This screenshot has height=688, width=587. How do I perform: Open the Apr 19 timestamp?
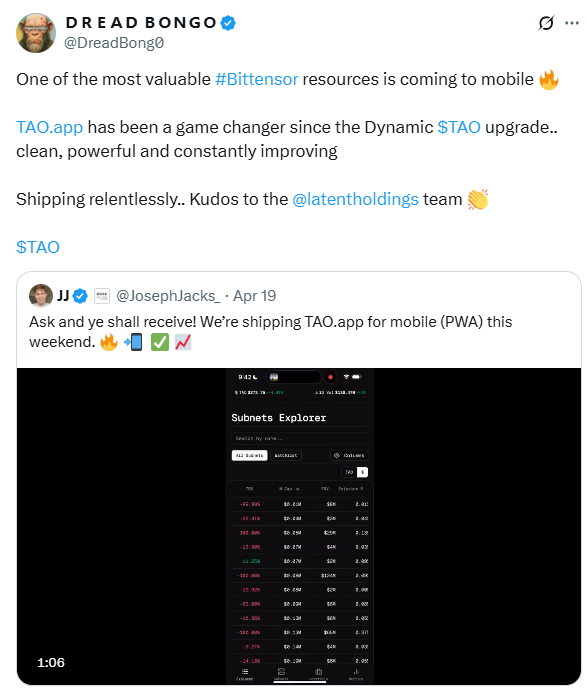254,296
